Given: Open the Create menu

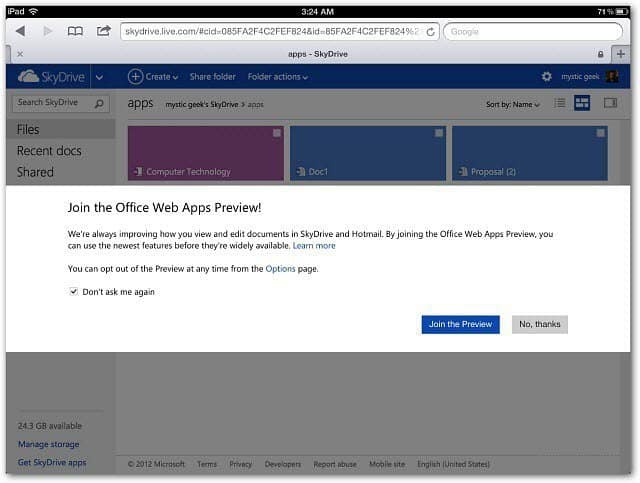Looking at the screenshot, I should click(153, 76).
